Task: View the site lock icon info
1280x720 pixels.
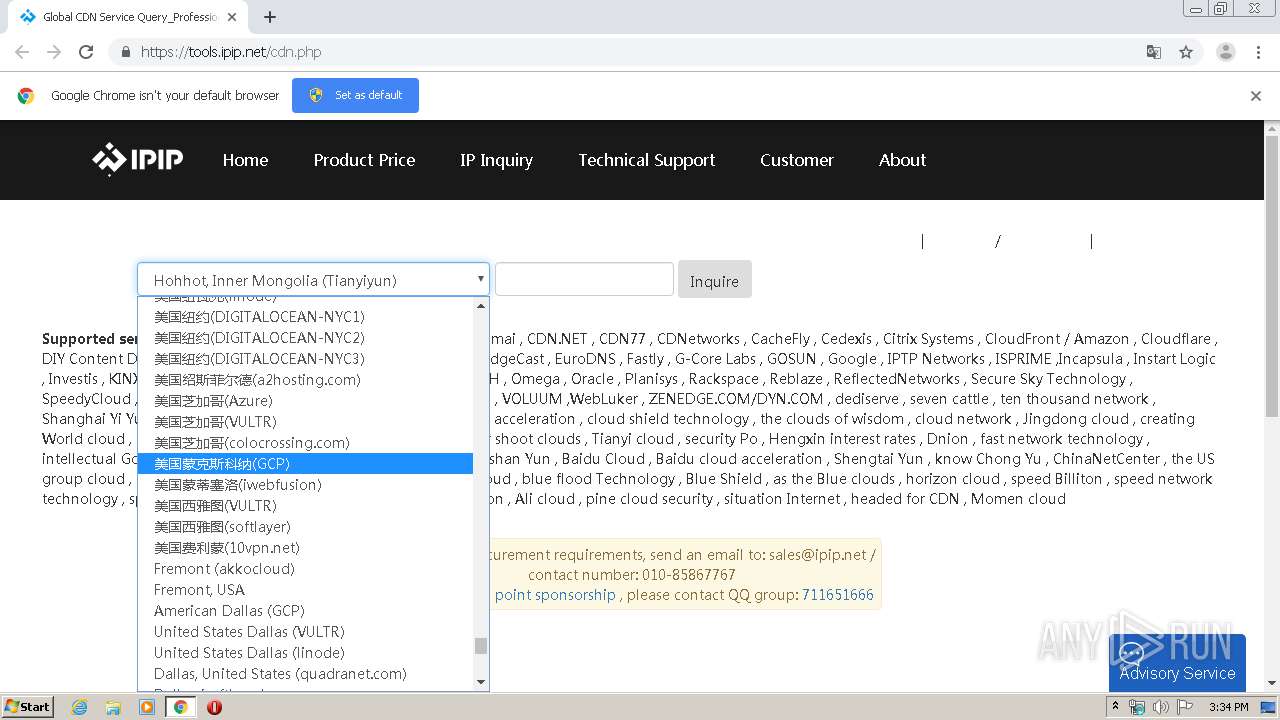Action: coord(124,52)
